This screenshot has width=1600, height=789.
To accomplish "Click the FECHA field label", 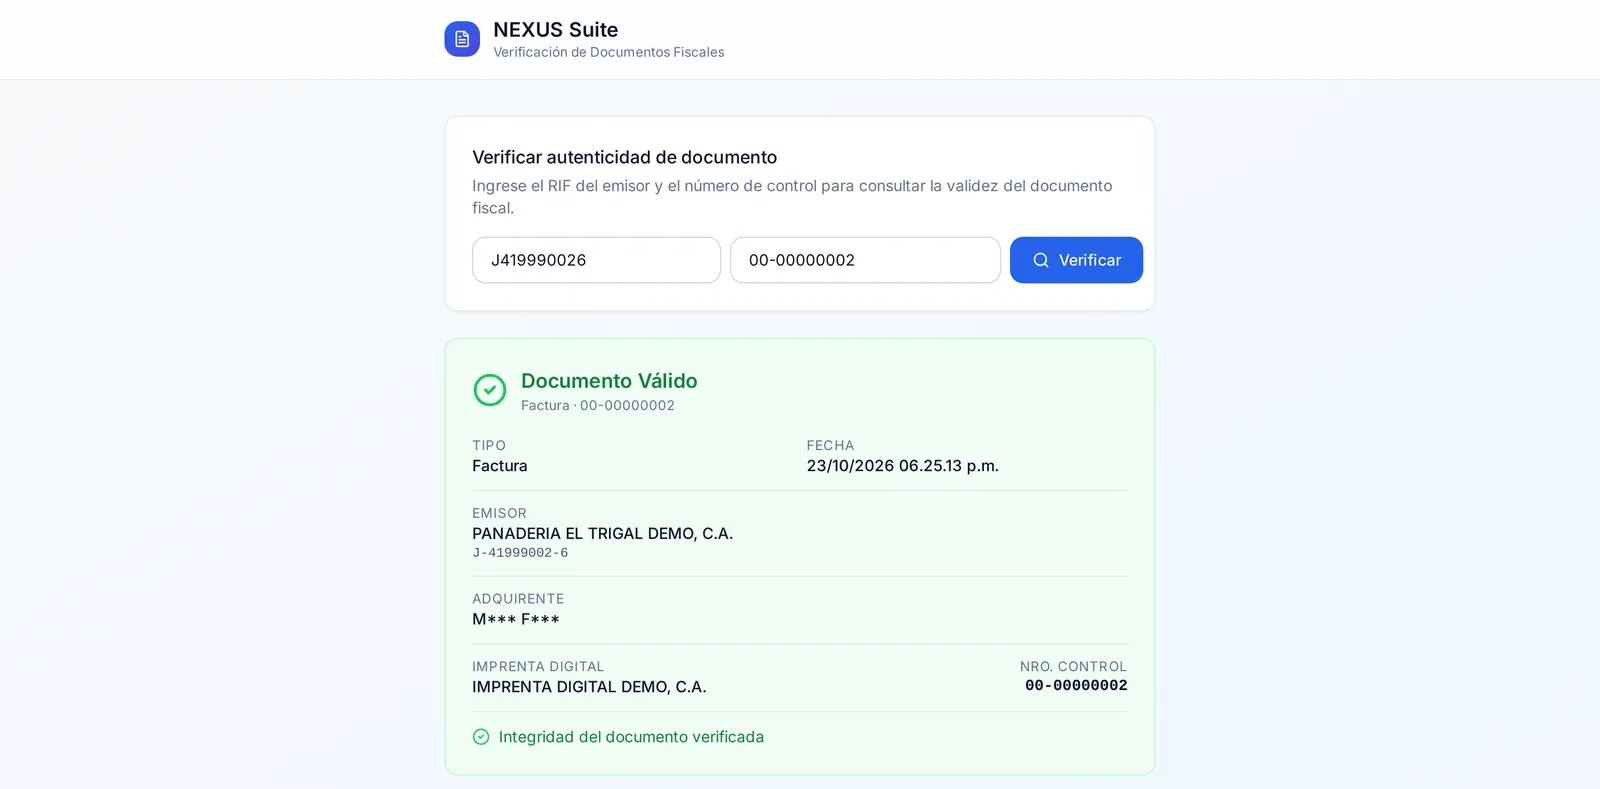I will tap(831, 445).
